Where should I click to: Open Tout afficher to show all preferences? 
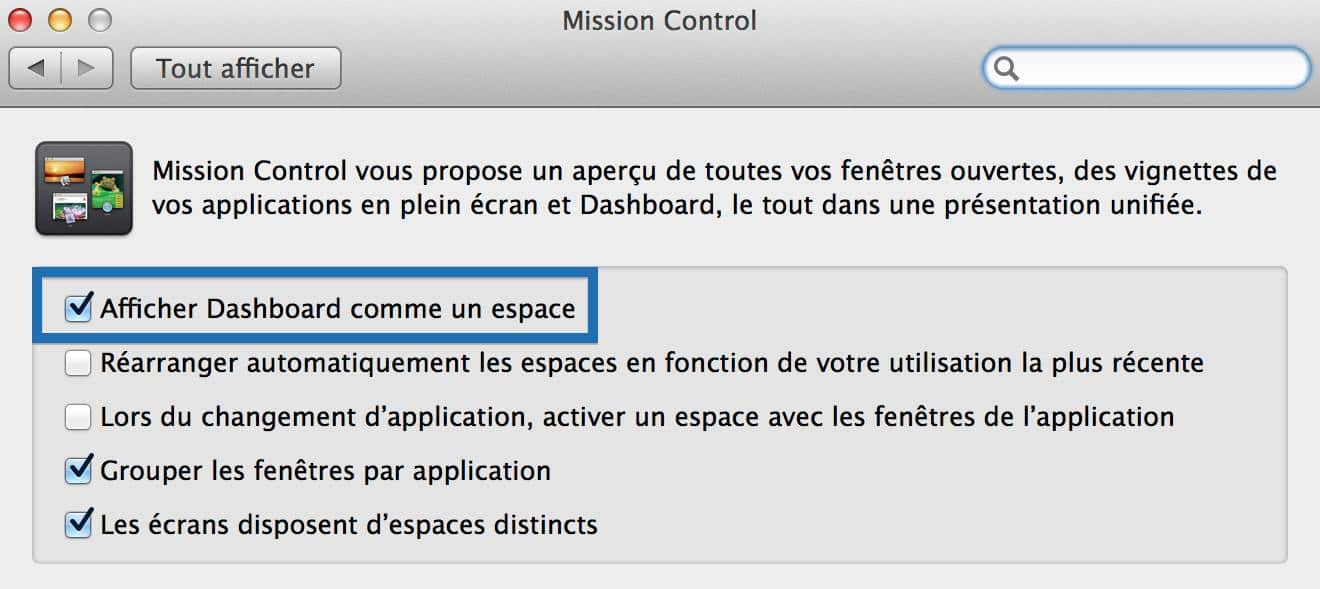point(236,68)
